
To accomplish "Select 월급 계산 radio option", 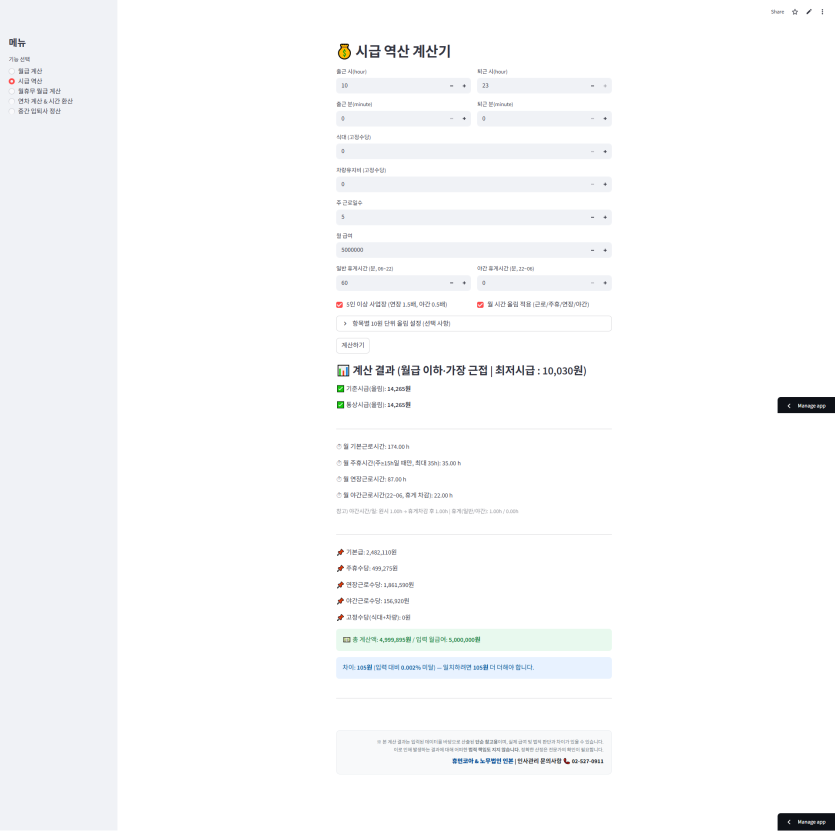I will click(12, 71).
